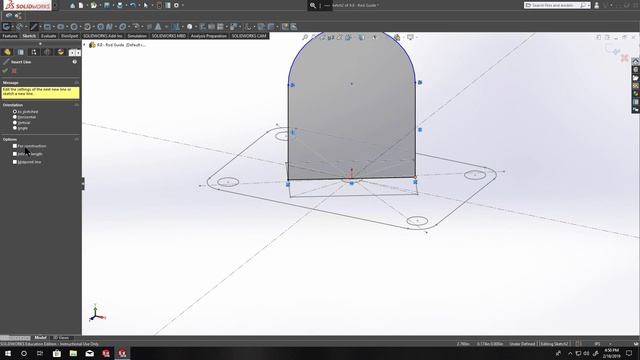Enable the For construction checkbox
The image size is (640, 360).
[15, 146]
